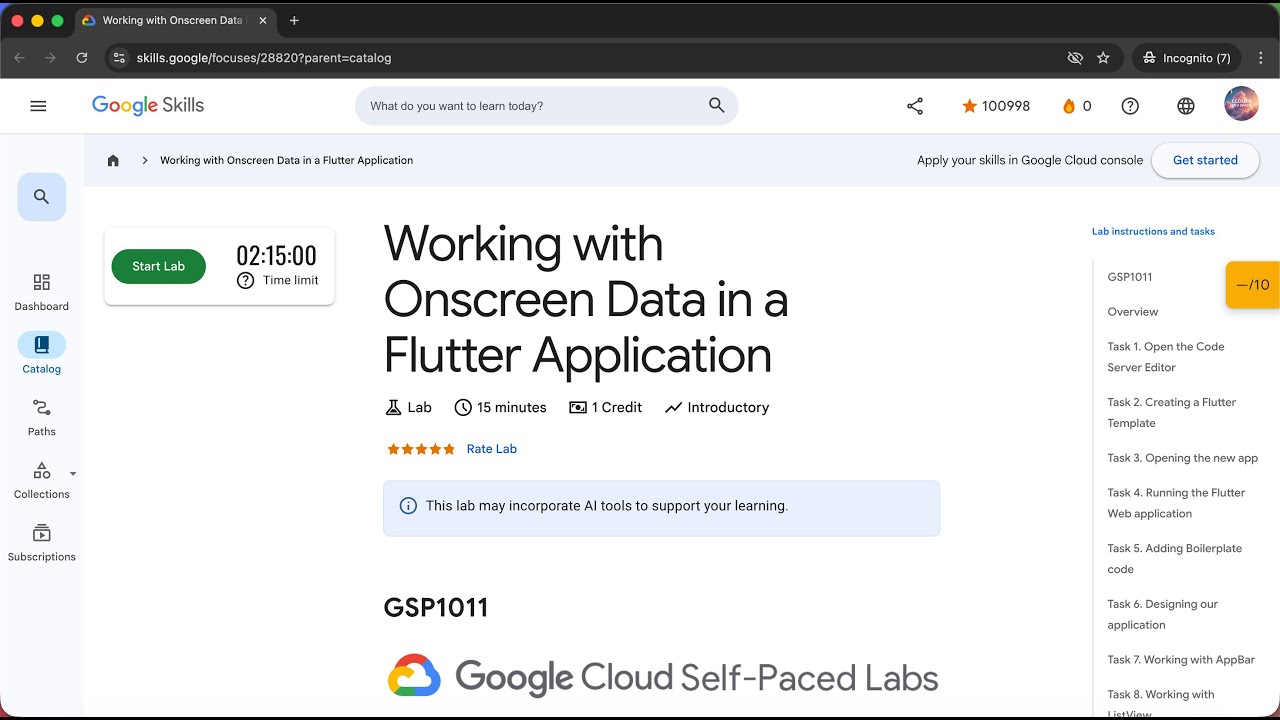Click the 1 Credit label
Image resolution: width=1280 pixels, height=720 pixels.
[x=605, y=407]
